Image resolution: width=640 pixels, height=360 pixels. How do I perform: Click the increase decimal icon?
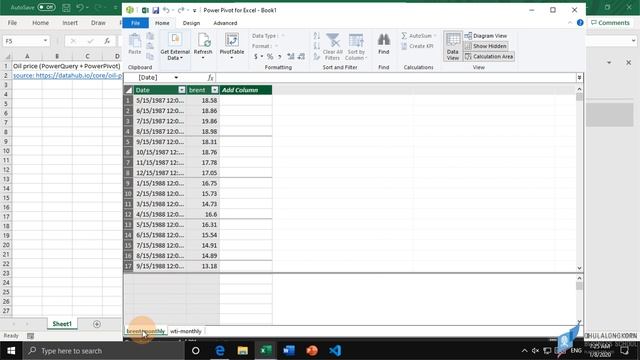291,56
